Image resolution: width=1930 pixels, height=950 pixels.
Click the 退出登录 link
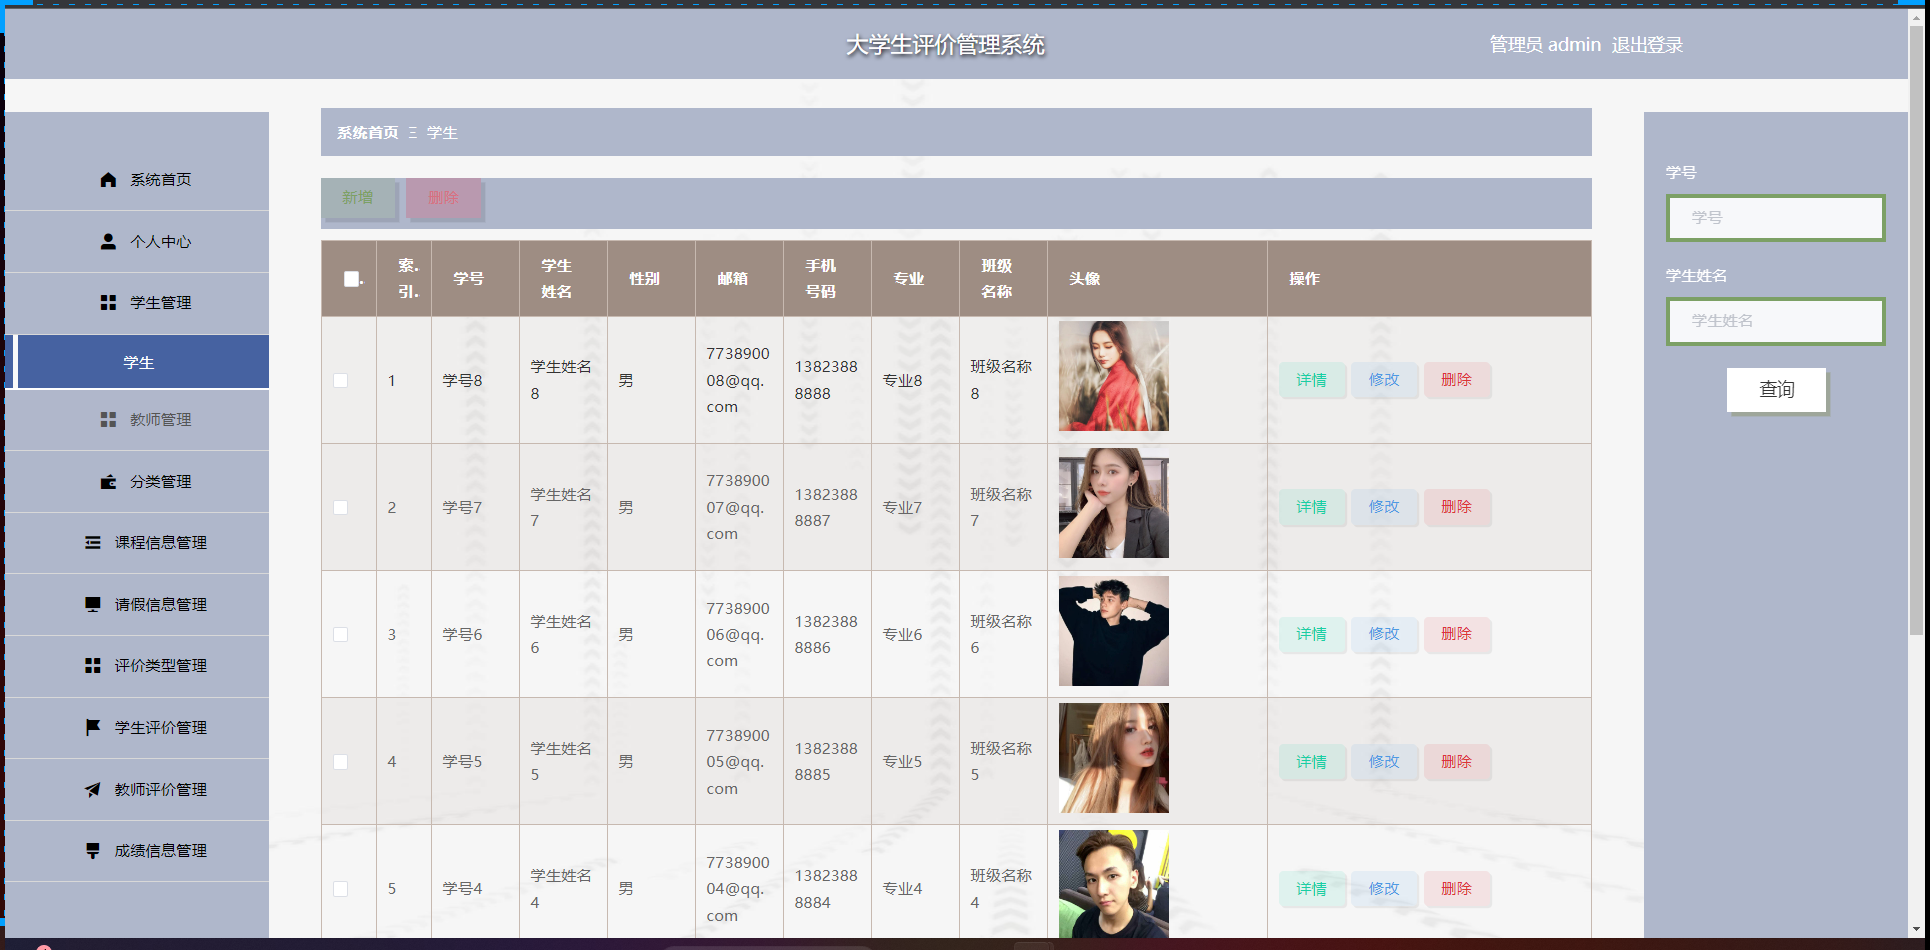point(1647,45)
